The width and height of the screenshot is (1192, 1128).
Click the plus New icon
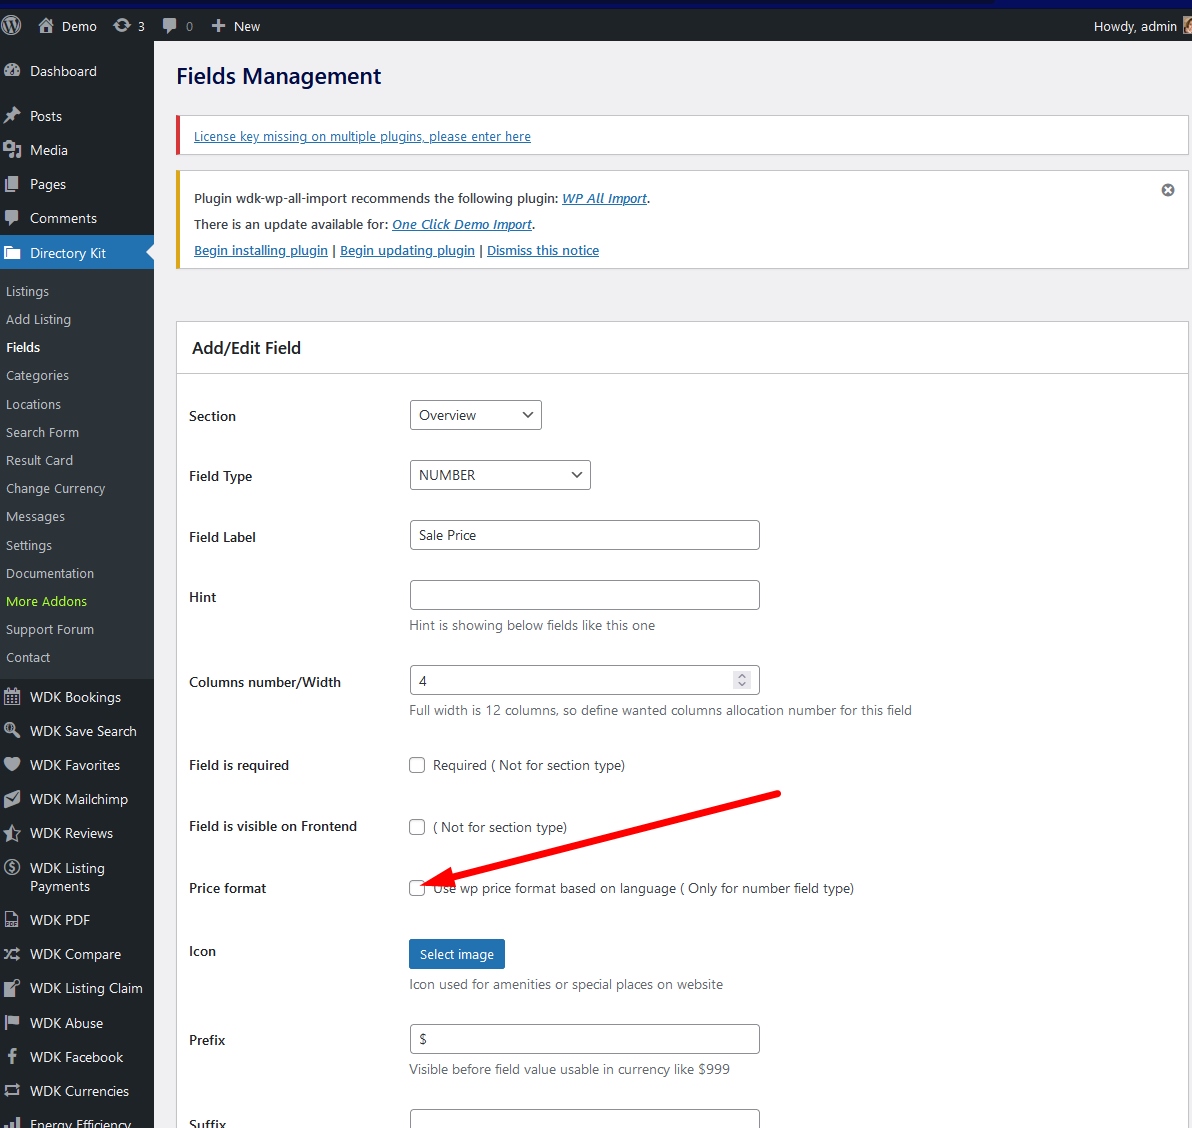(218, 26)
